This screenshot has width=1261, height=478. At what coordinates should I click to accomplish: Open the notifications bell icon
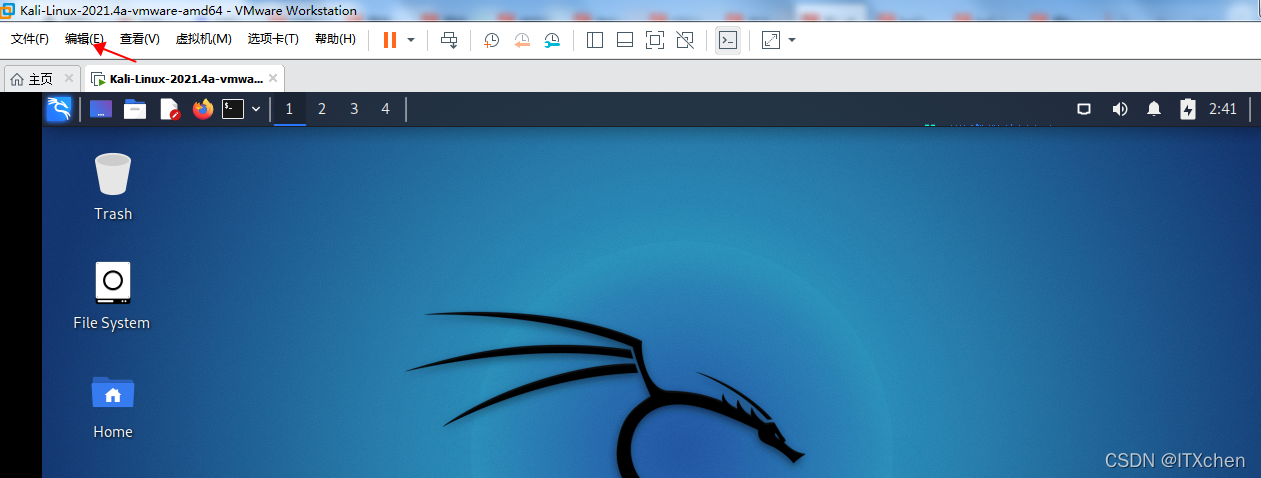(x=1154, y=109)
